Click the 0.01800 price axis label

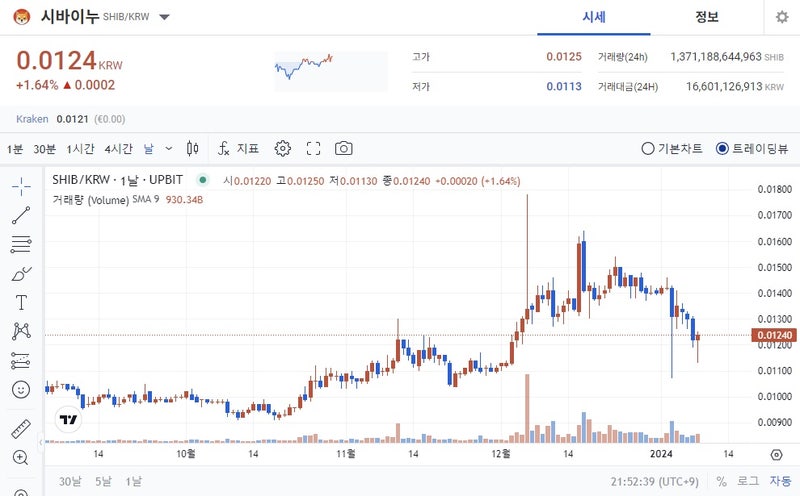(x=774, y=189)
